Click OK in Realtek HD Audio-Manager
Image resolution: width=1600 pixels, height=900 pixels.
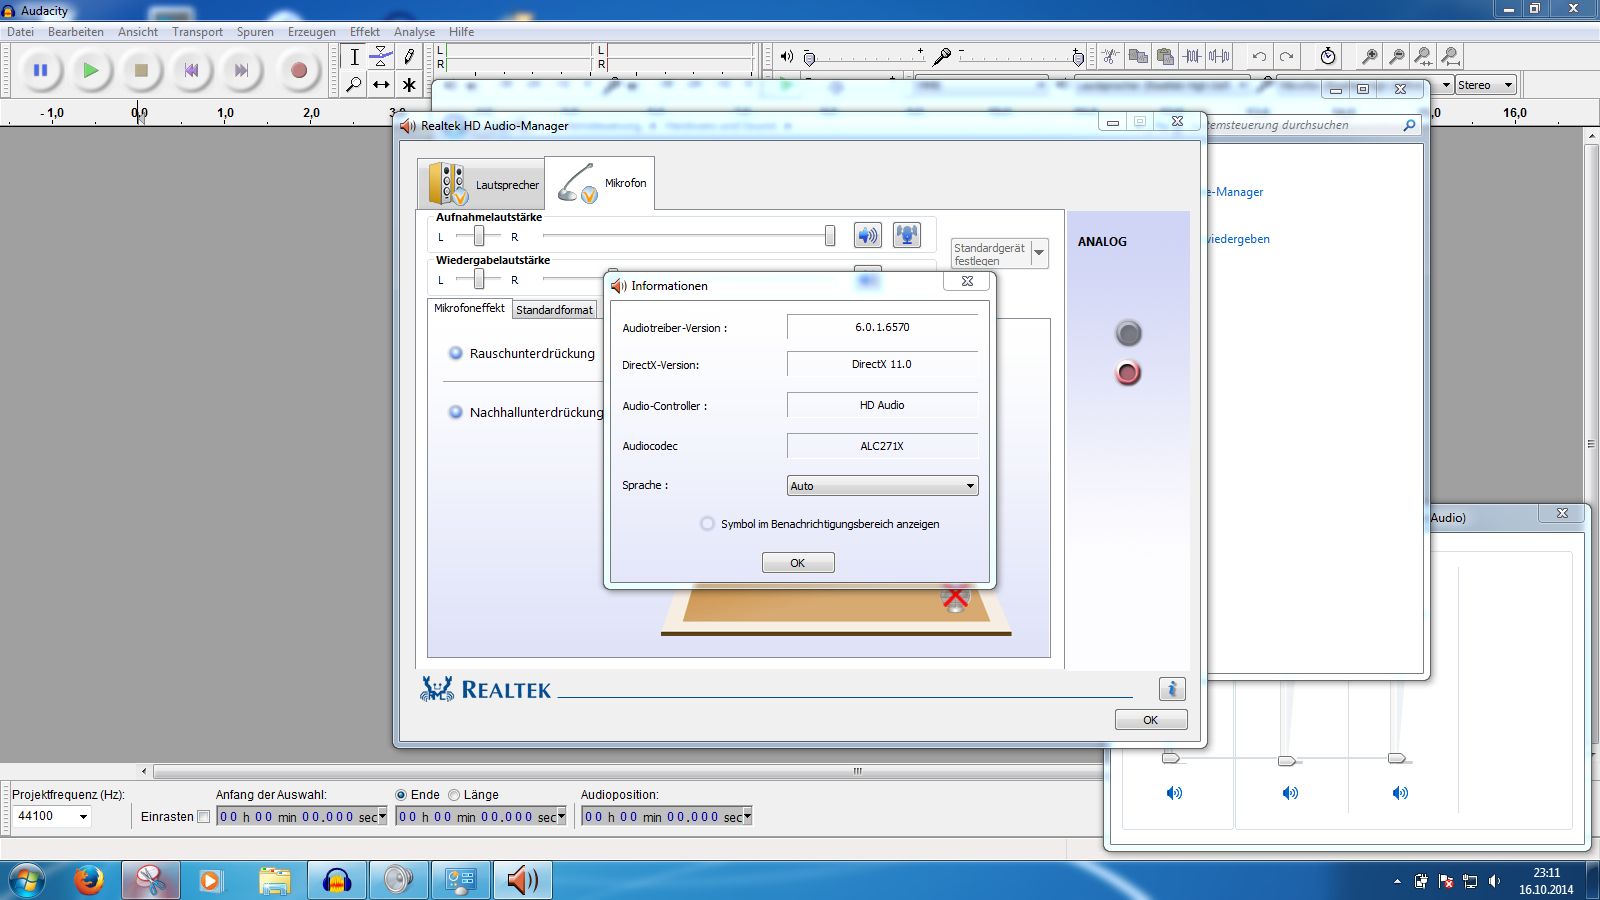(x=1151, y=720)
